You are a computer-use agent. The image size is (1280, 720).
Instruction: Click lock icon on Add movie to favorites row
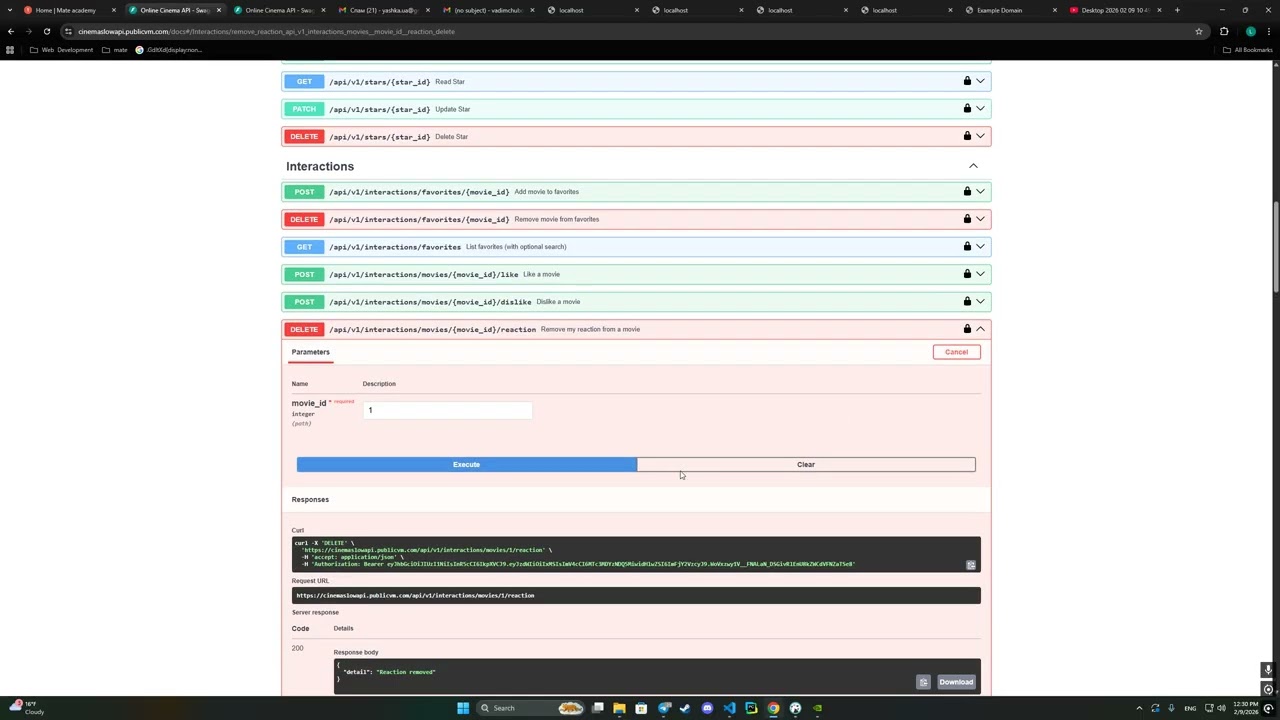967,191
